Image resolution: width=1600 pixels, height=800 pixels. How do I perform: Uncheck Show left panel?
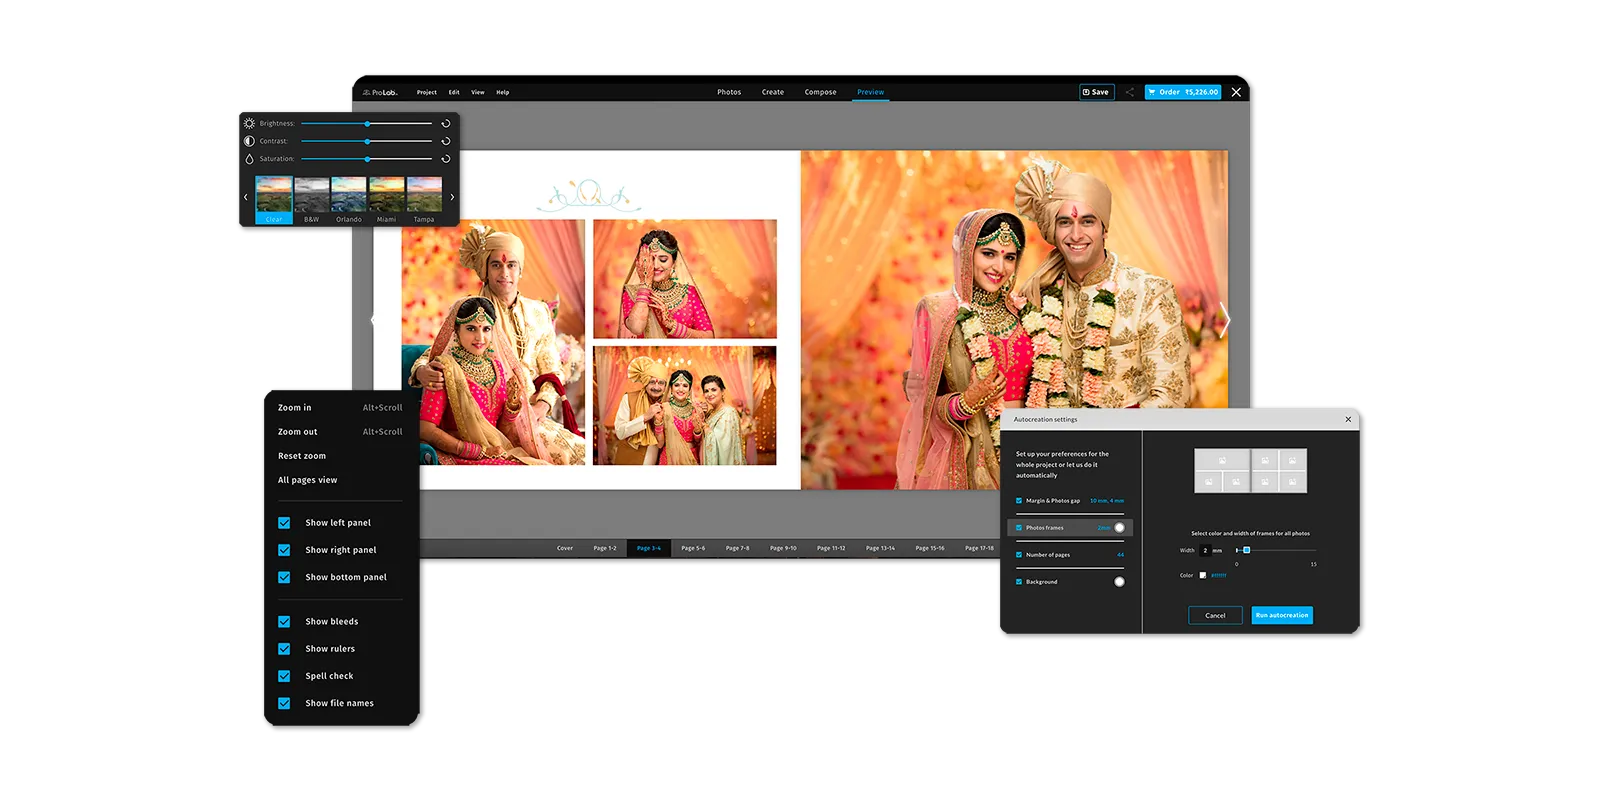point(284,523)
